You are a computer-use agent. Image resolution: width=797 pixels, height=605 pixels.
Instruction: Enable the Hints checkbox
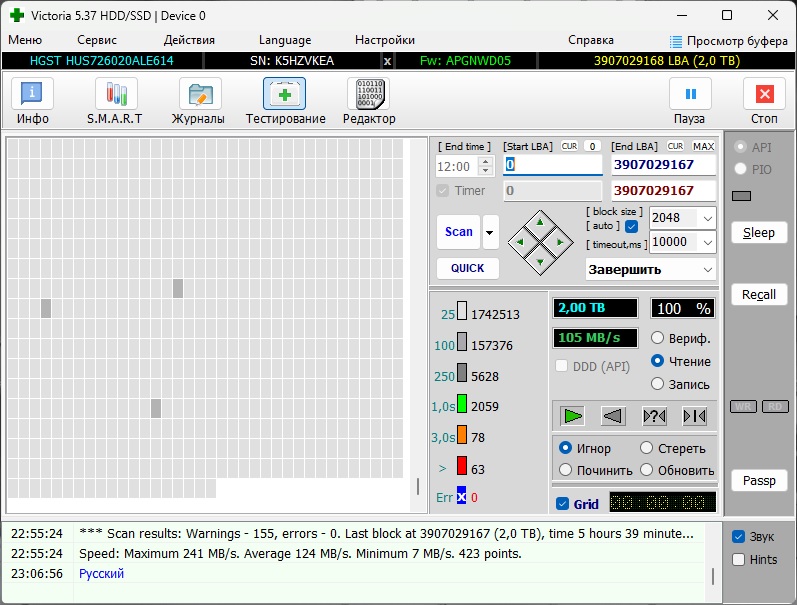(738, 560)
